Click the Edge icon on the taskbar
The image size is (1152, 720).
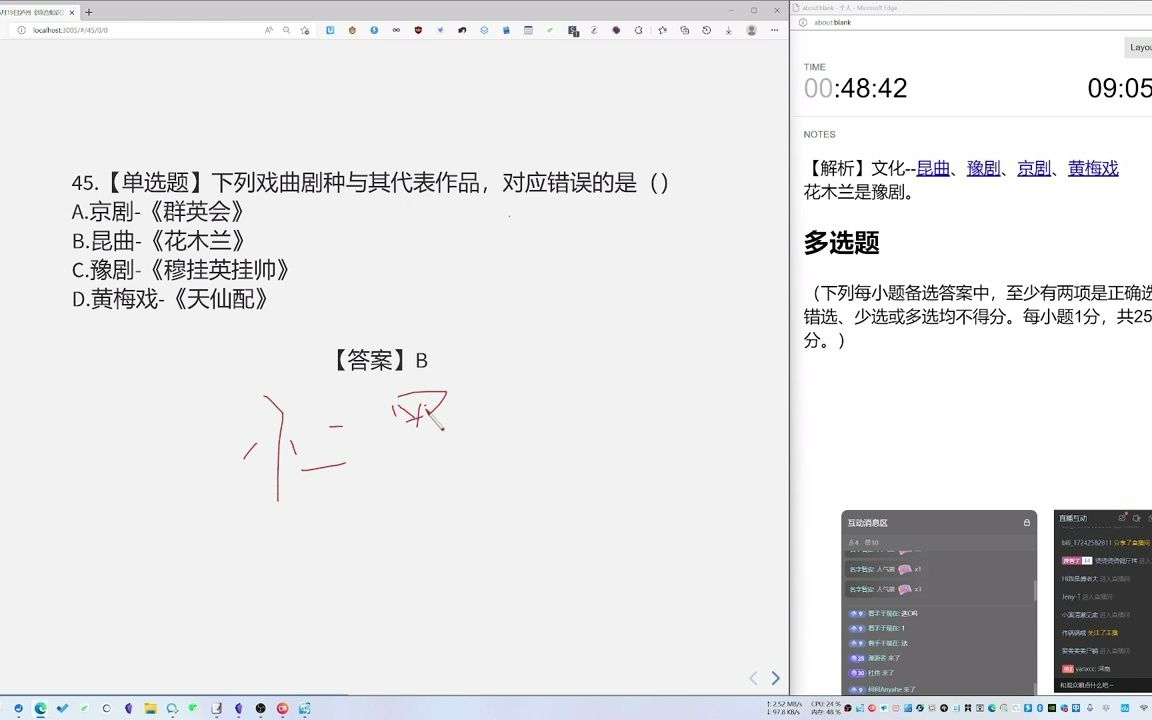(40, 710)
